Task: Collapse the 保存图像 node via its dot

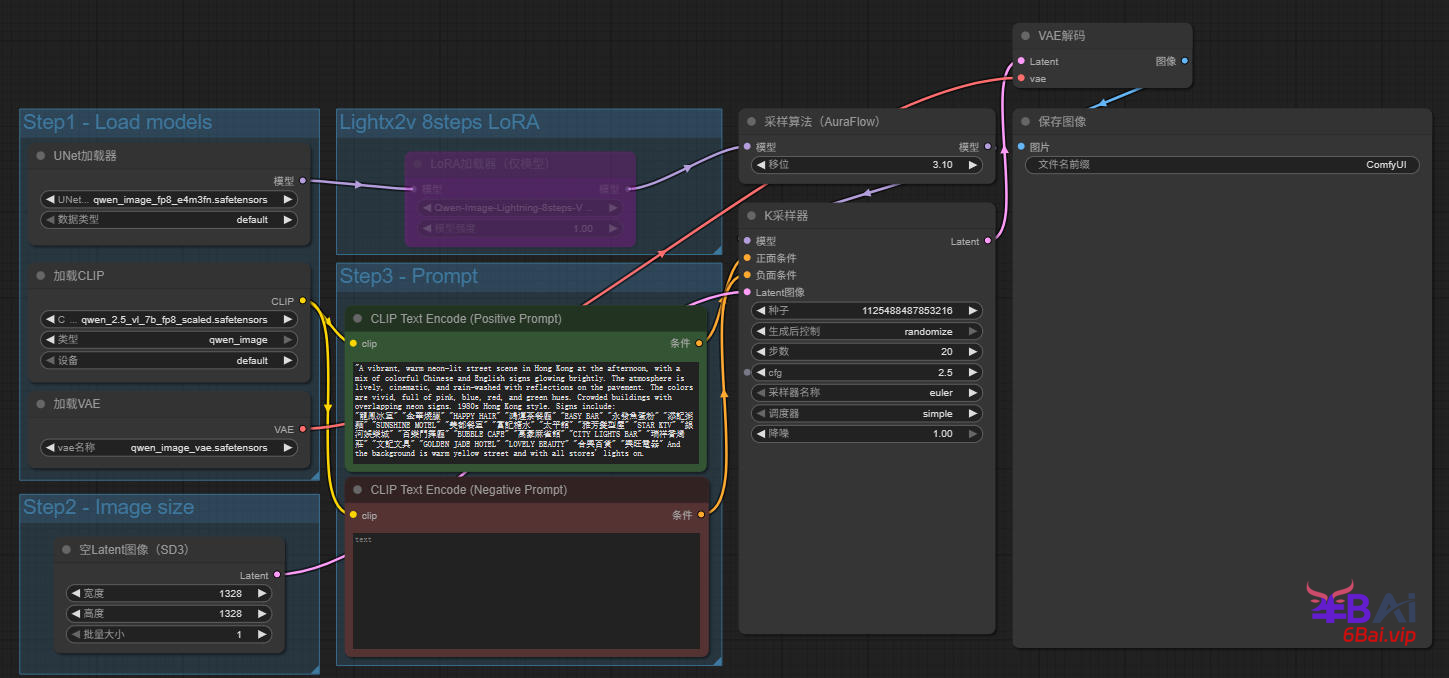Action: [1025, 122]
